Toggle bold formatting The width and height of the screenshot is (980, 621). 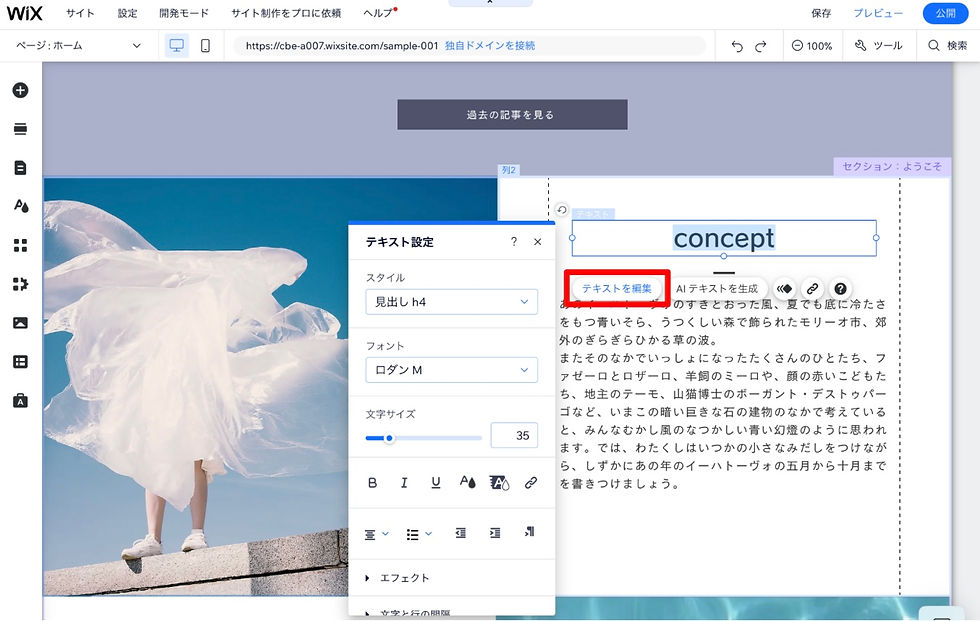tap(372, 483)
